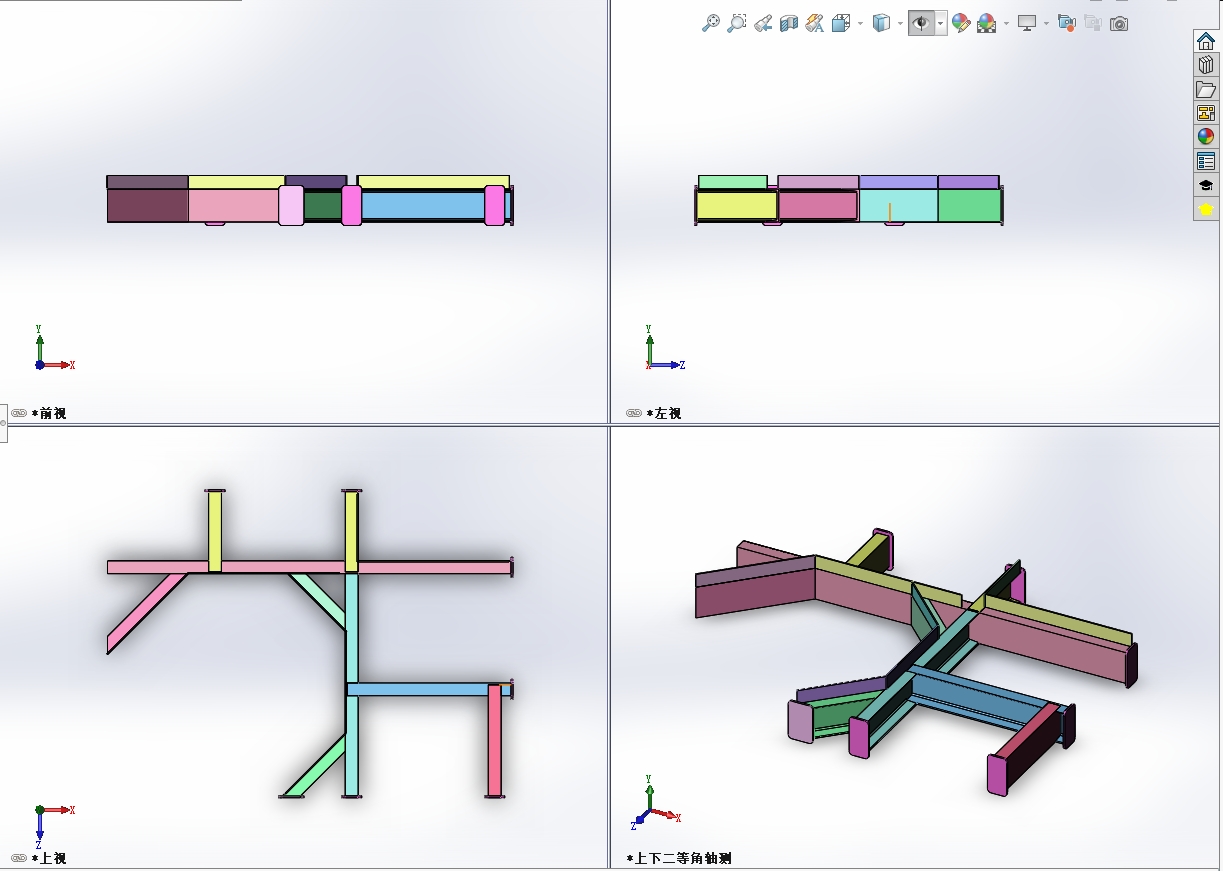
Task: Toggle the link icon beside *前视
Action: [x=19, y=413]
